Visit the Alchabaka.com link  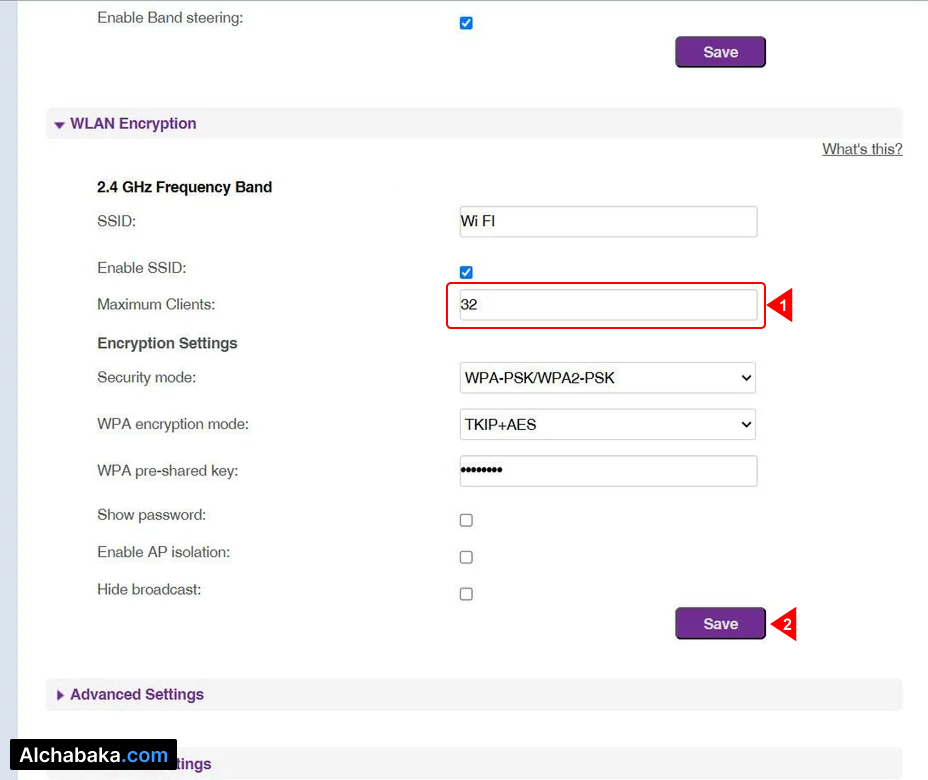pyautogui.click(x=93, y=755)
